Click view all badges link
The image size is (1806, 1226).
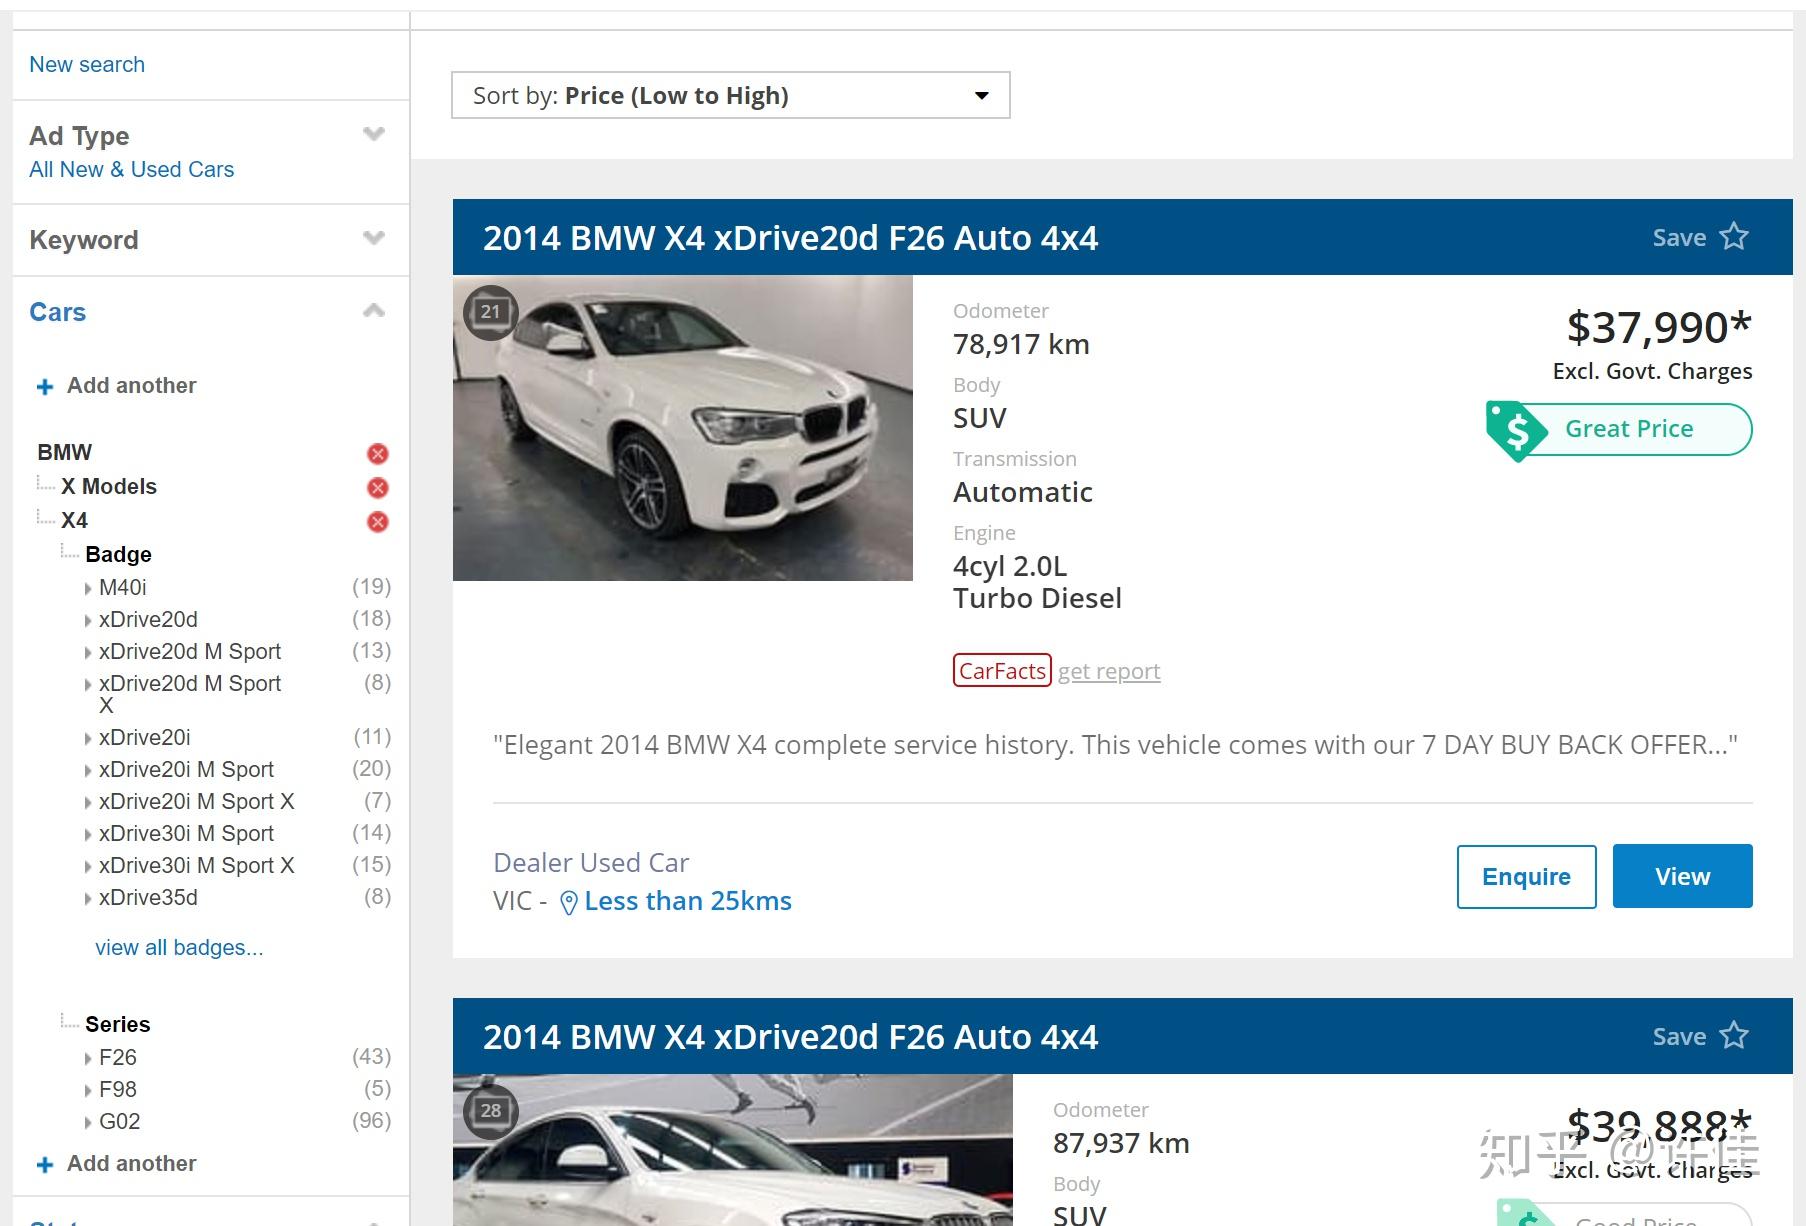click(x=179, y=948)
